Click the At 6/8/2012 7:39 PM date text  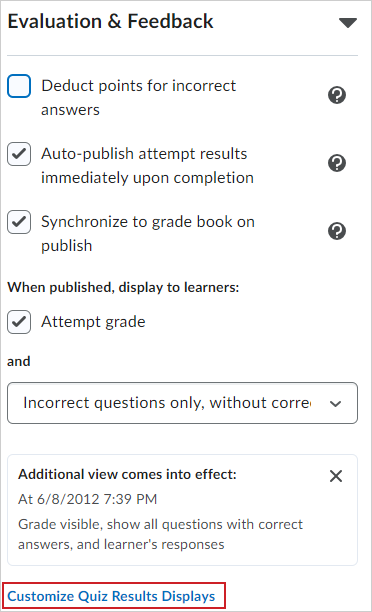tap(87, 499)
